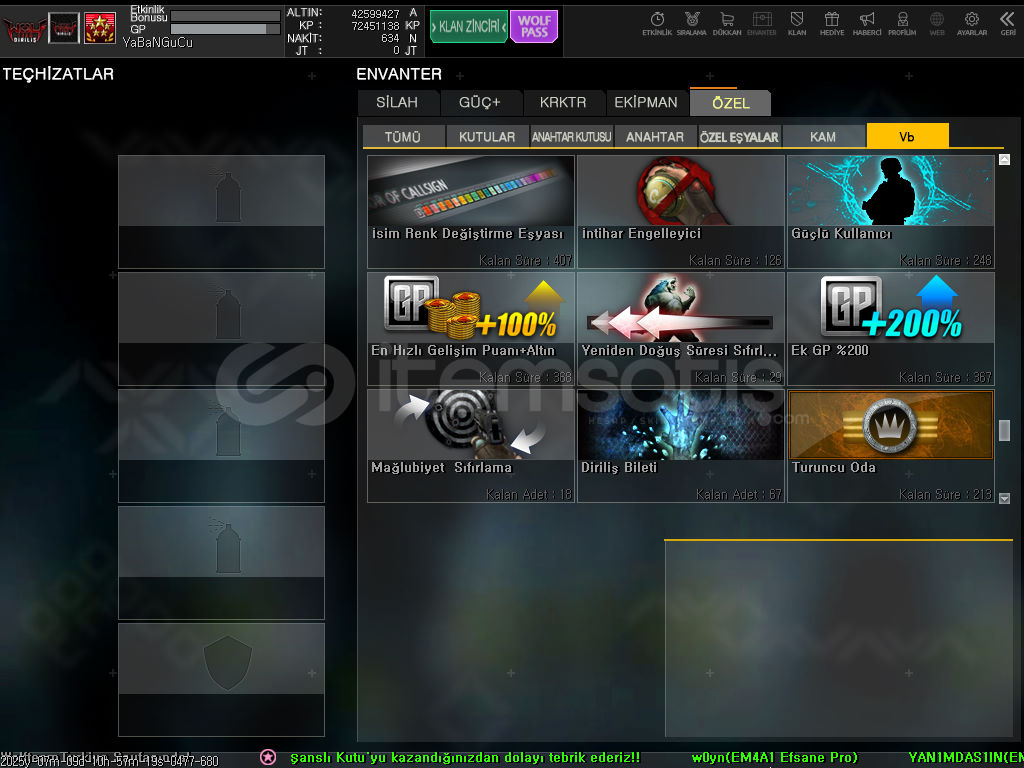
Task: Click the clan emblem beside the logo
Action: (x=64, y=28)
